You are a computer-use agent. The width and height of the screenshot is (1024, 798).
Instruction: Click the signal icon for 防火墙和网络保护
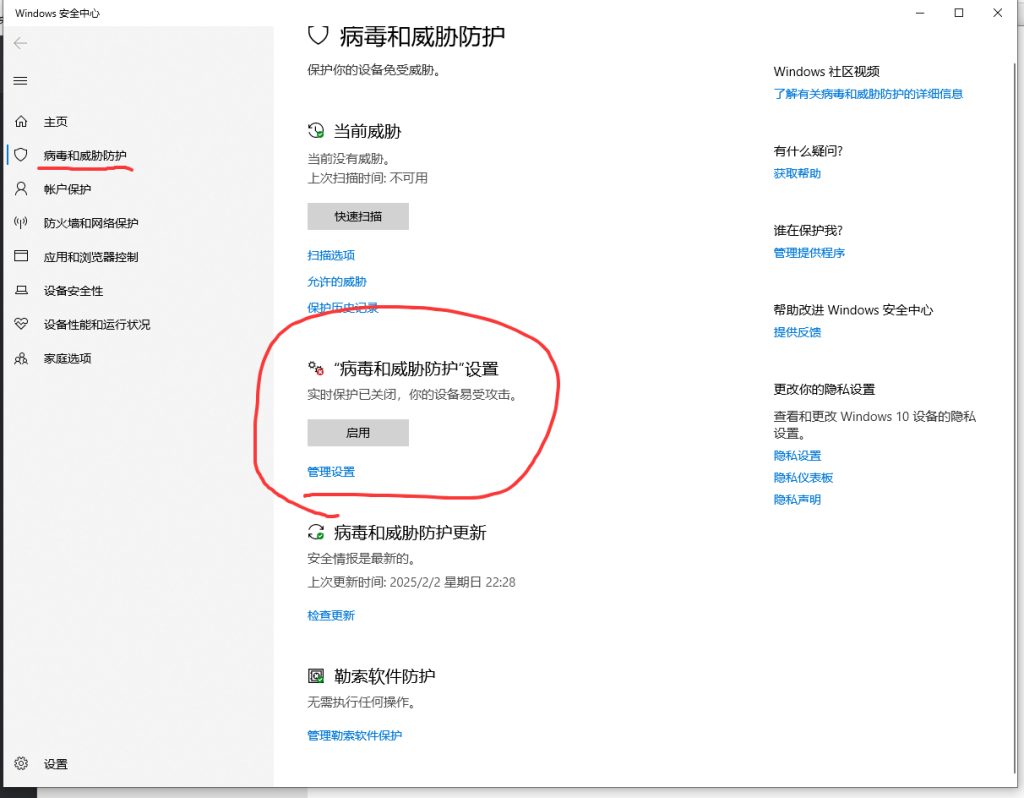[x=21, y=223]
